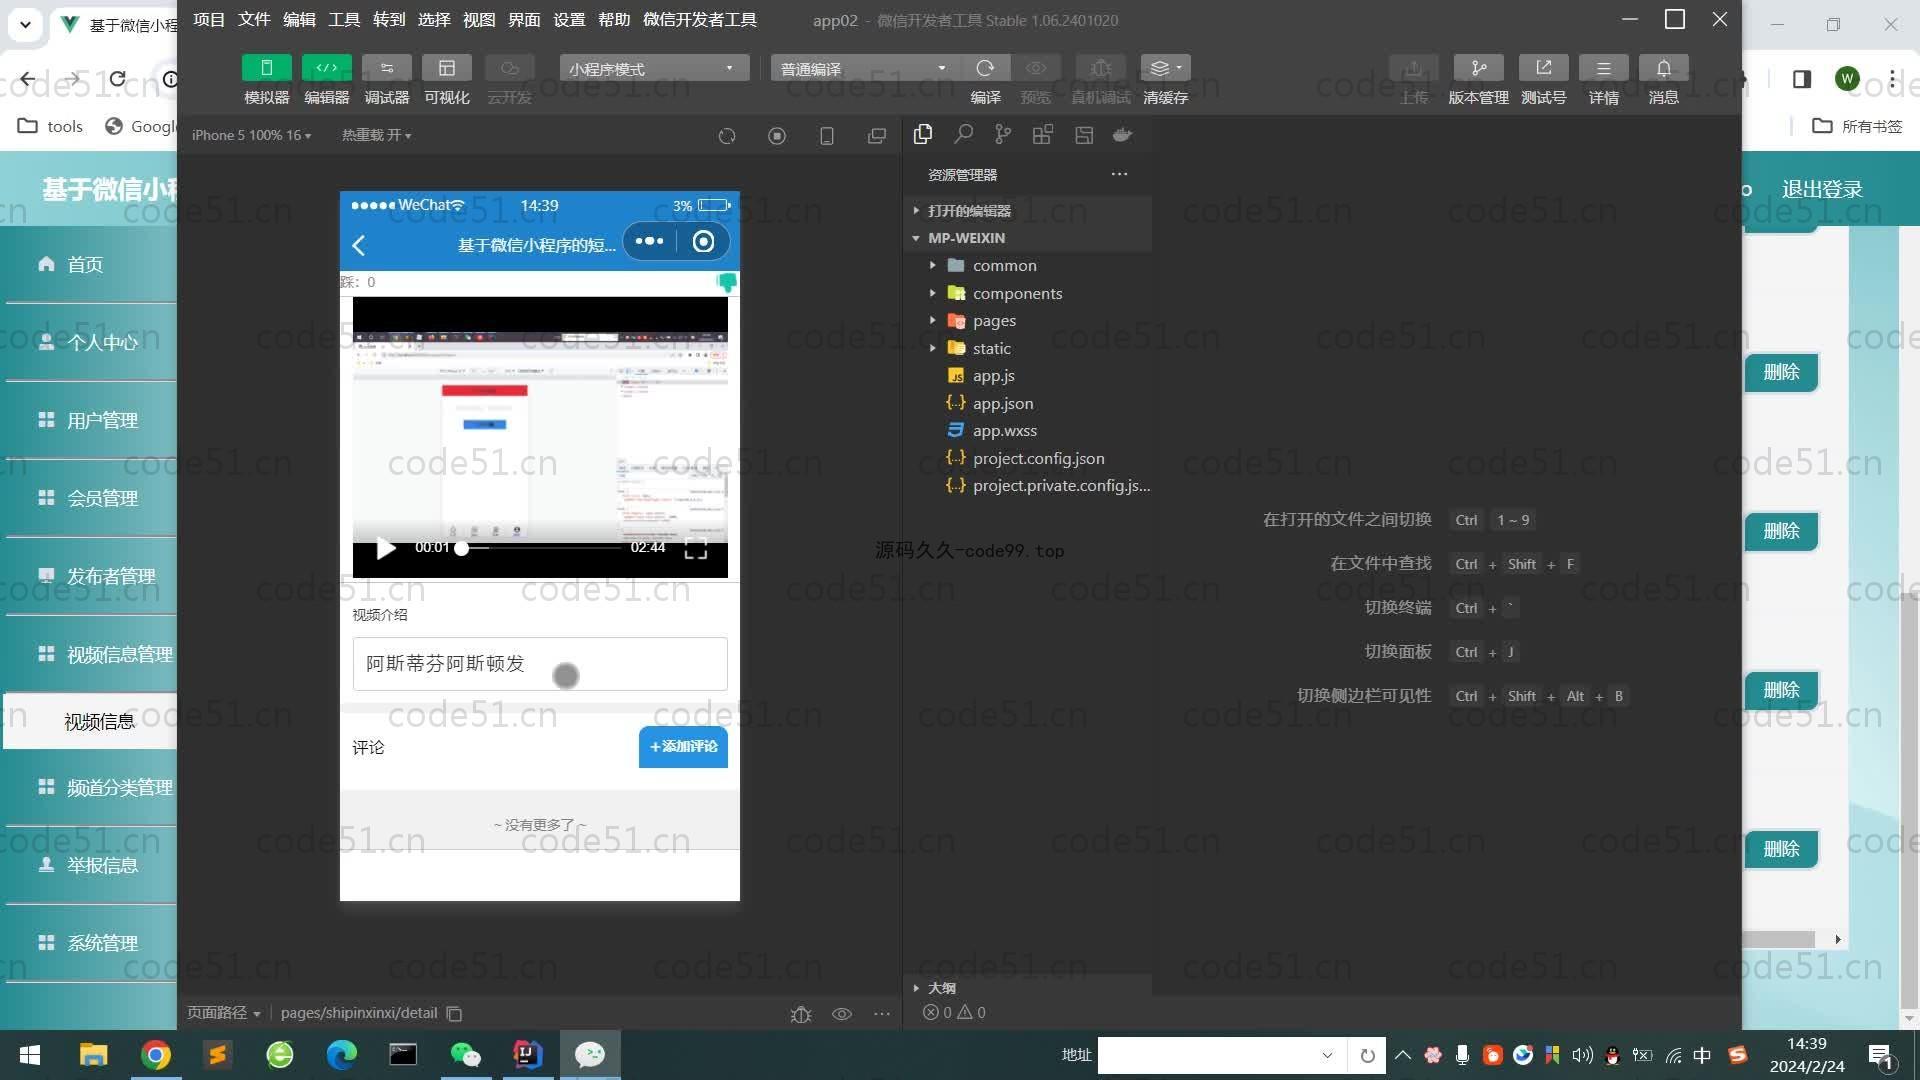Viewport: 1920px width, 1080px height.
Task: Click 退出登录 logout link
Action: (x=1821, y=190)
